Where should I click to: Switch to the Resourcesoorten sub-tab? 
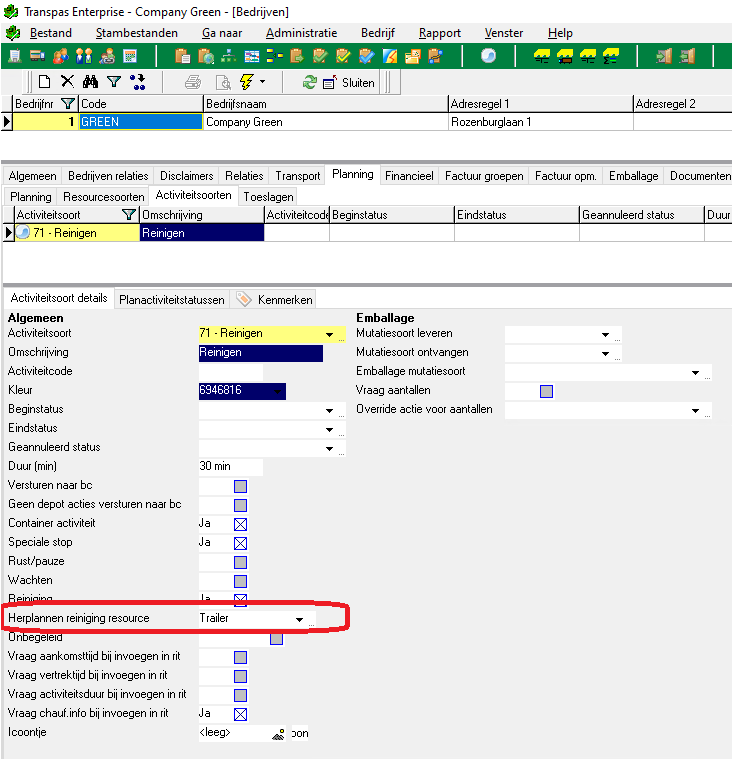point(104,197)
